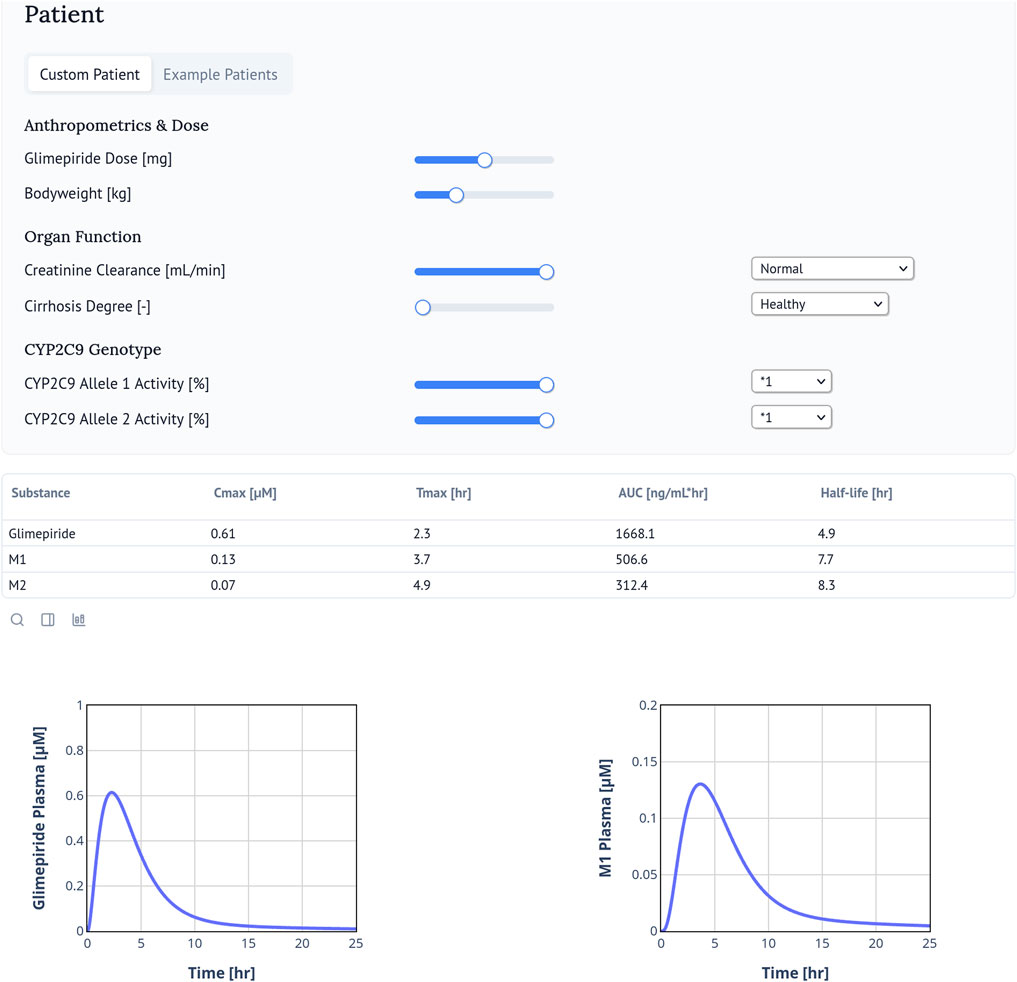Click the Half-life column header
The image size is (1017, 982).
tap(855, 493)
